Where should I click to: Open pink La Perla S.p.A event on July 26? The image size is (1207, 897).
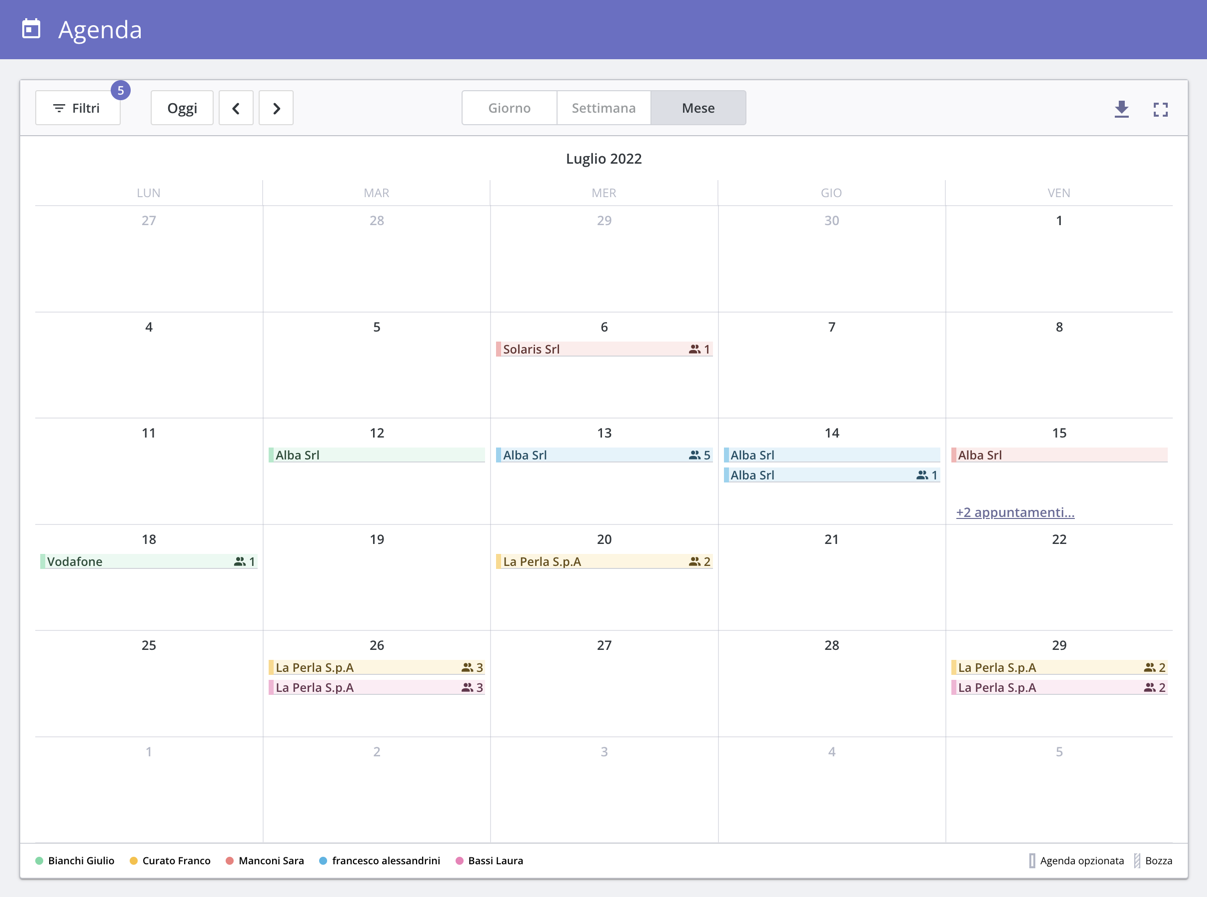tap(360, 688)
